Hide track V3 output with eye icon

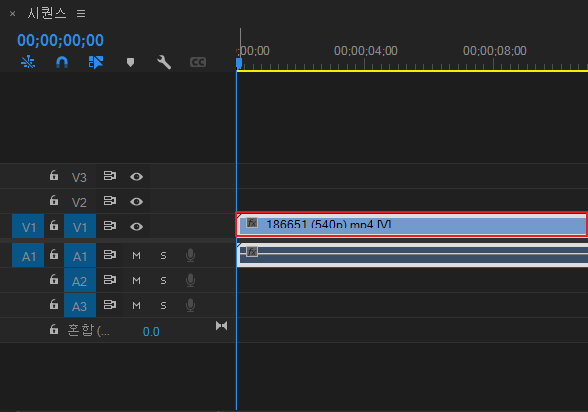[x=136, y=177]
